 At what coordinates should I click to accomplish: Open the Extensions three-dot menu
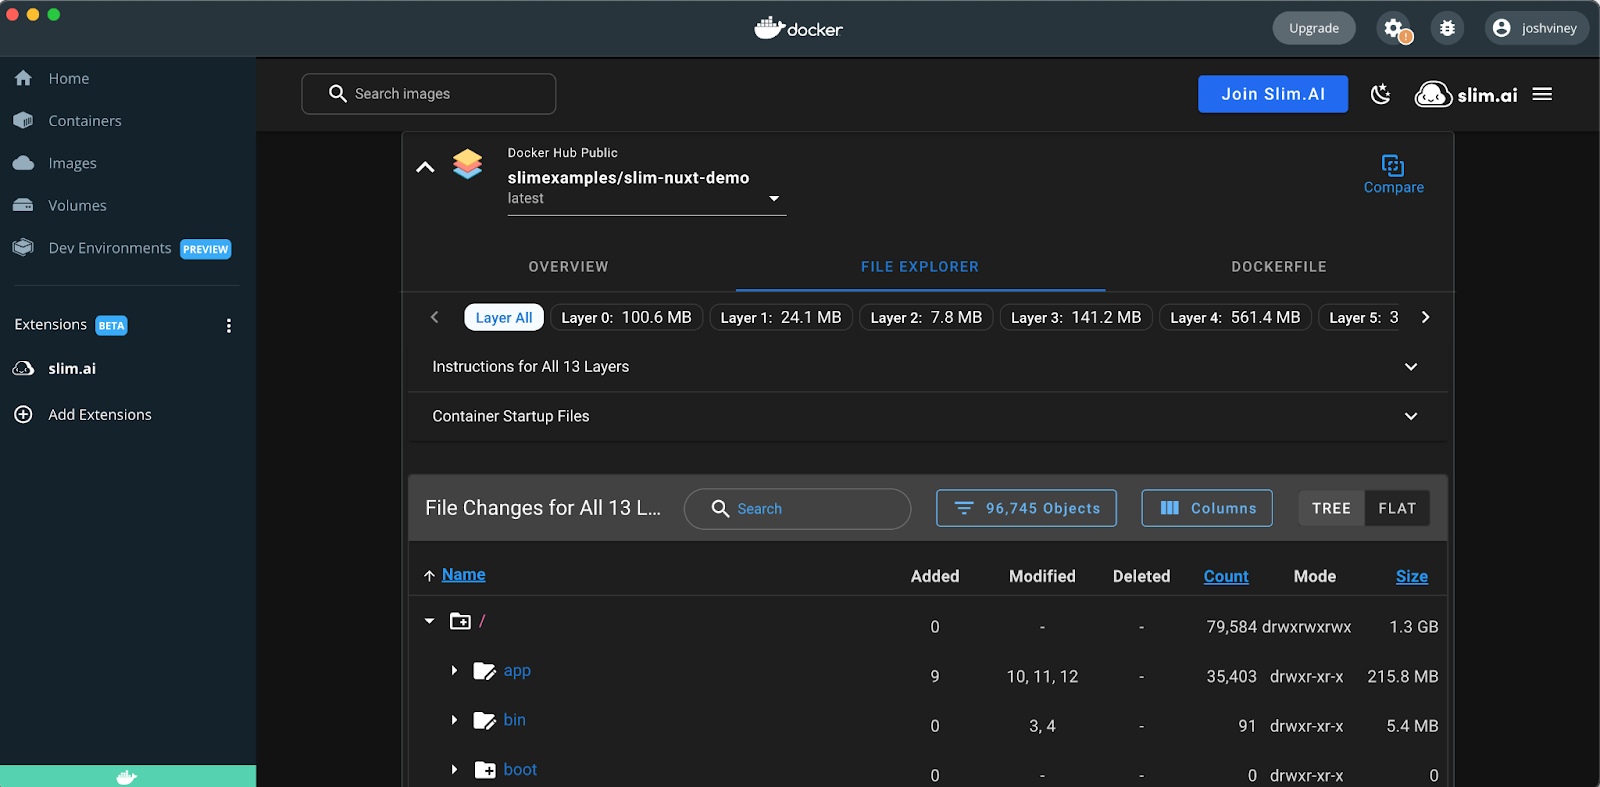[x=229, y=326]
